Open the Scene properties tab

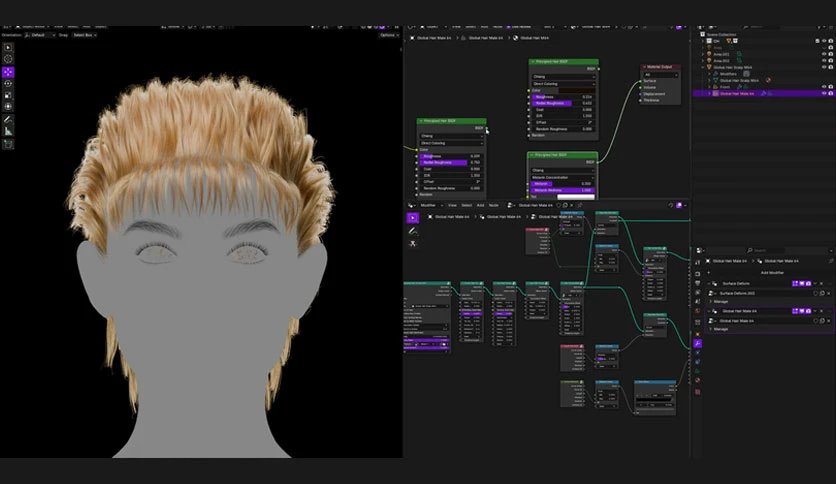click(x=697, y=302)
